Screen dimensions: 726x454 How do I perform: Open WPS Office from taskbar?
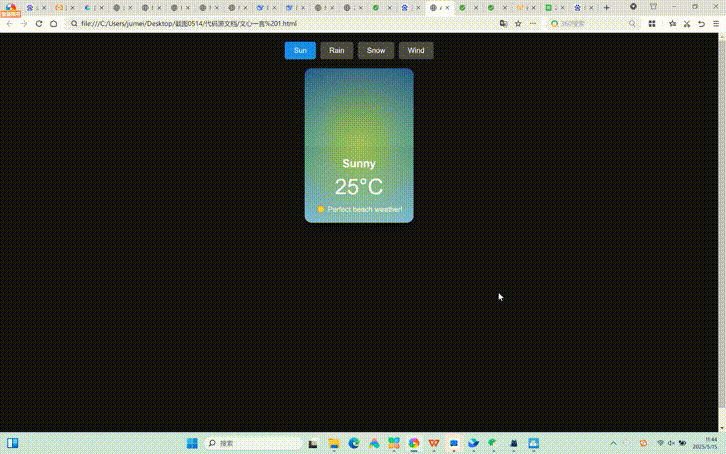[x=434, y=443]
